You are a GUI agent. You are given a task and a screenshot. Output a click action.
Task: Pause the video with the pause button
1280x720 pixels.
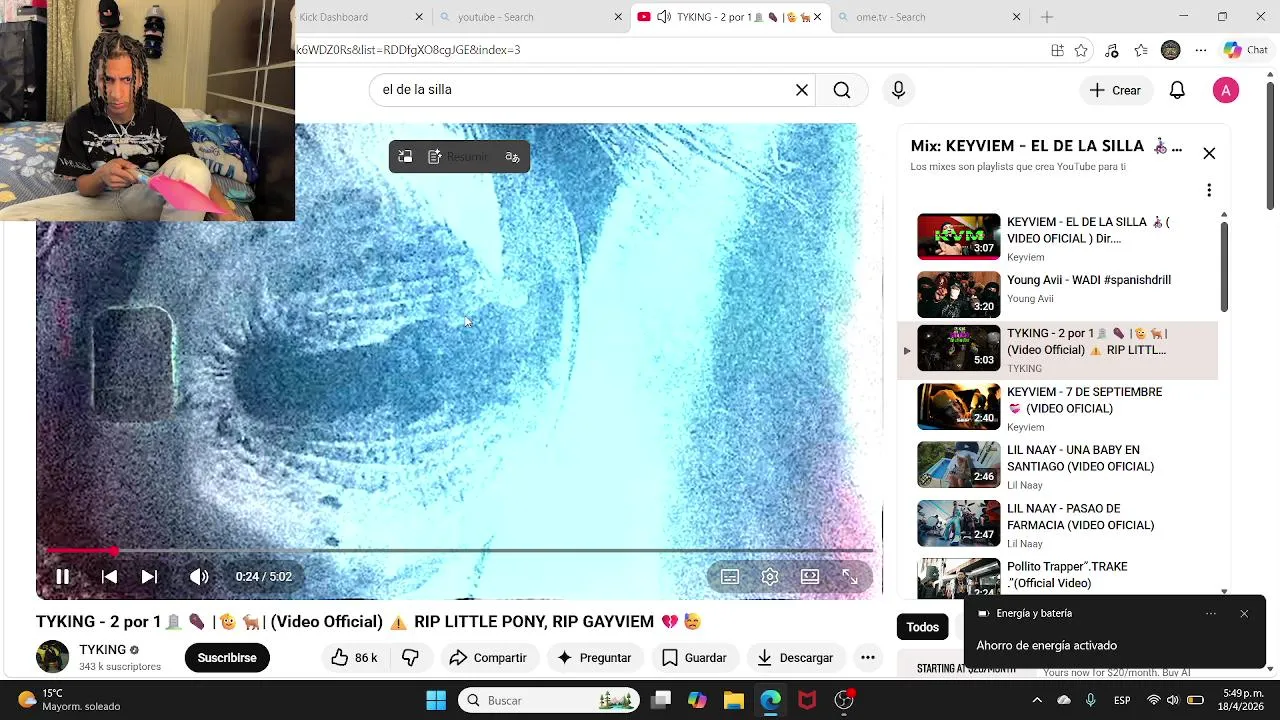coord(62,577)
